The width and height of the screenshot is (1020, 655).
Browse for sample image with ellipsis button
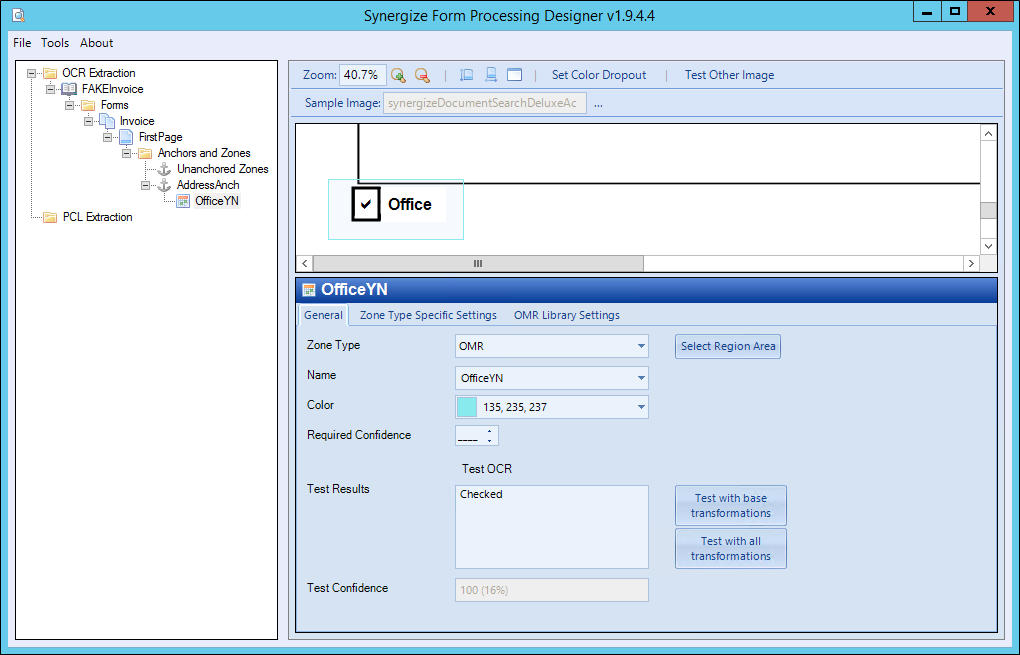(x=598, y=103)
